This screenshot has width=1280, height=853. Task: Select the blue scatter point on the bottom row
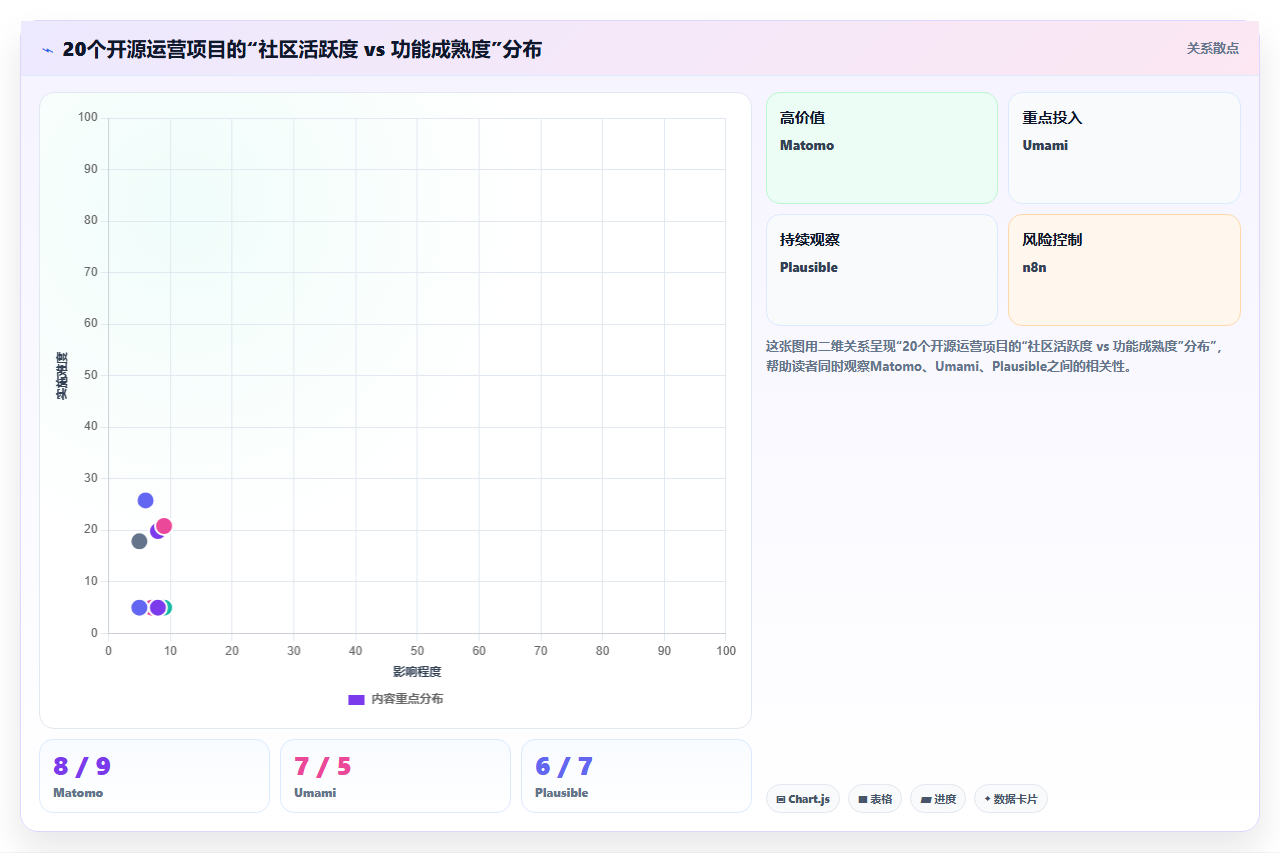point(139,608)
